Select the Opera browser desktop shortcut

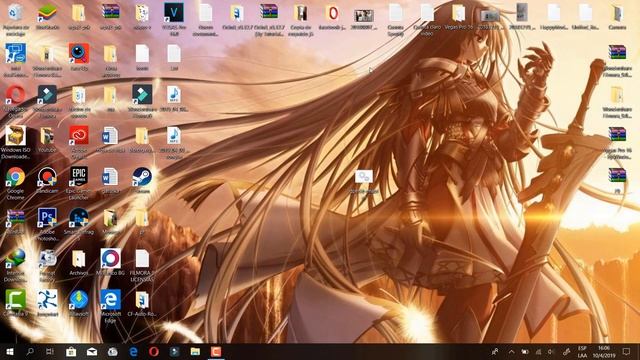pos(16,95)
